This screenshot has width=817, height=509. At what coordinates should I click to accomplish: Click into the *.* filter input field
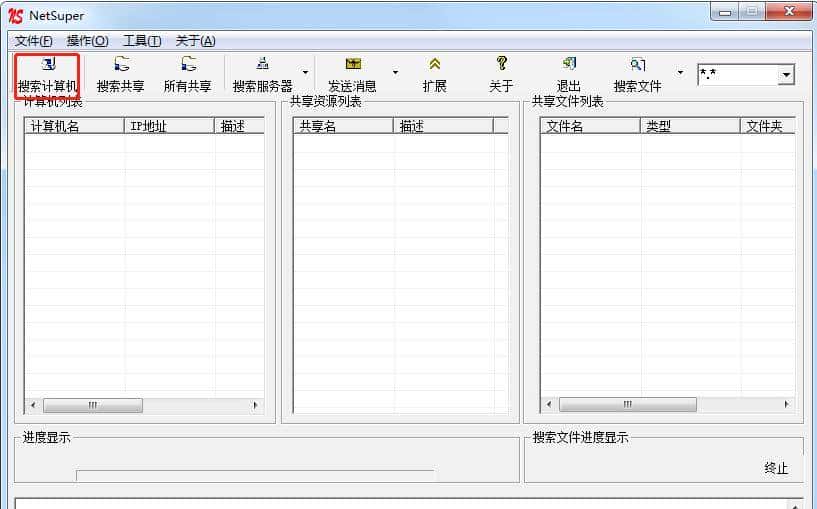point(738,75)
